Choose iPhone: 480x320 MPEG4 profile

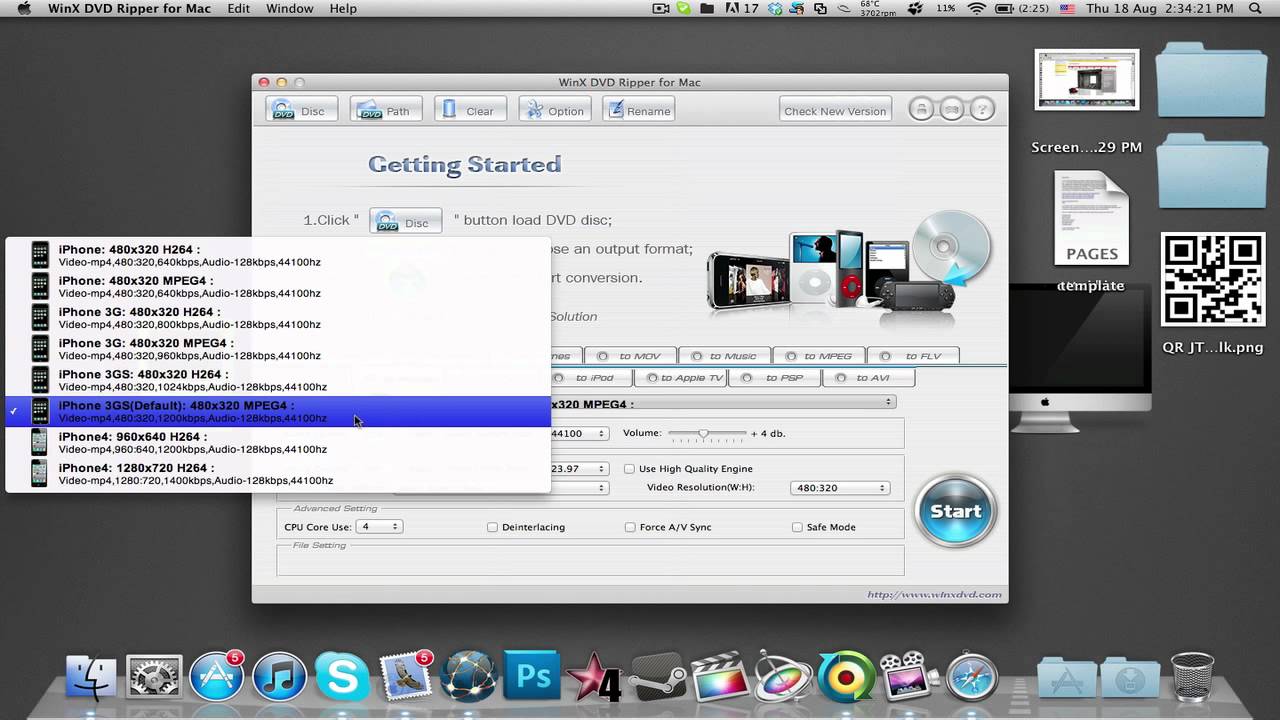coord(278,286)
